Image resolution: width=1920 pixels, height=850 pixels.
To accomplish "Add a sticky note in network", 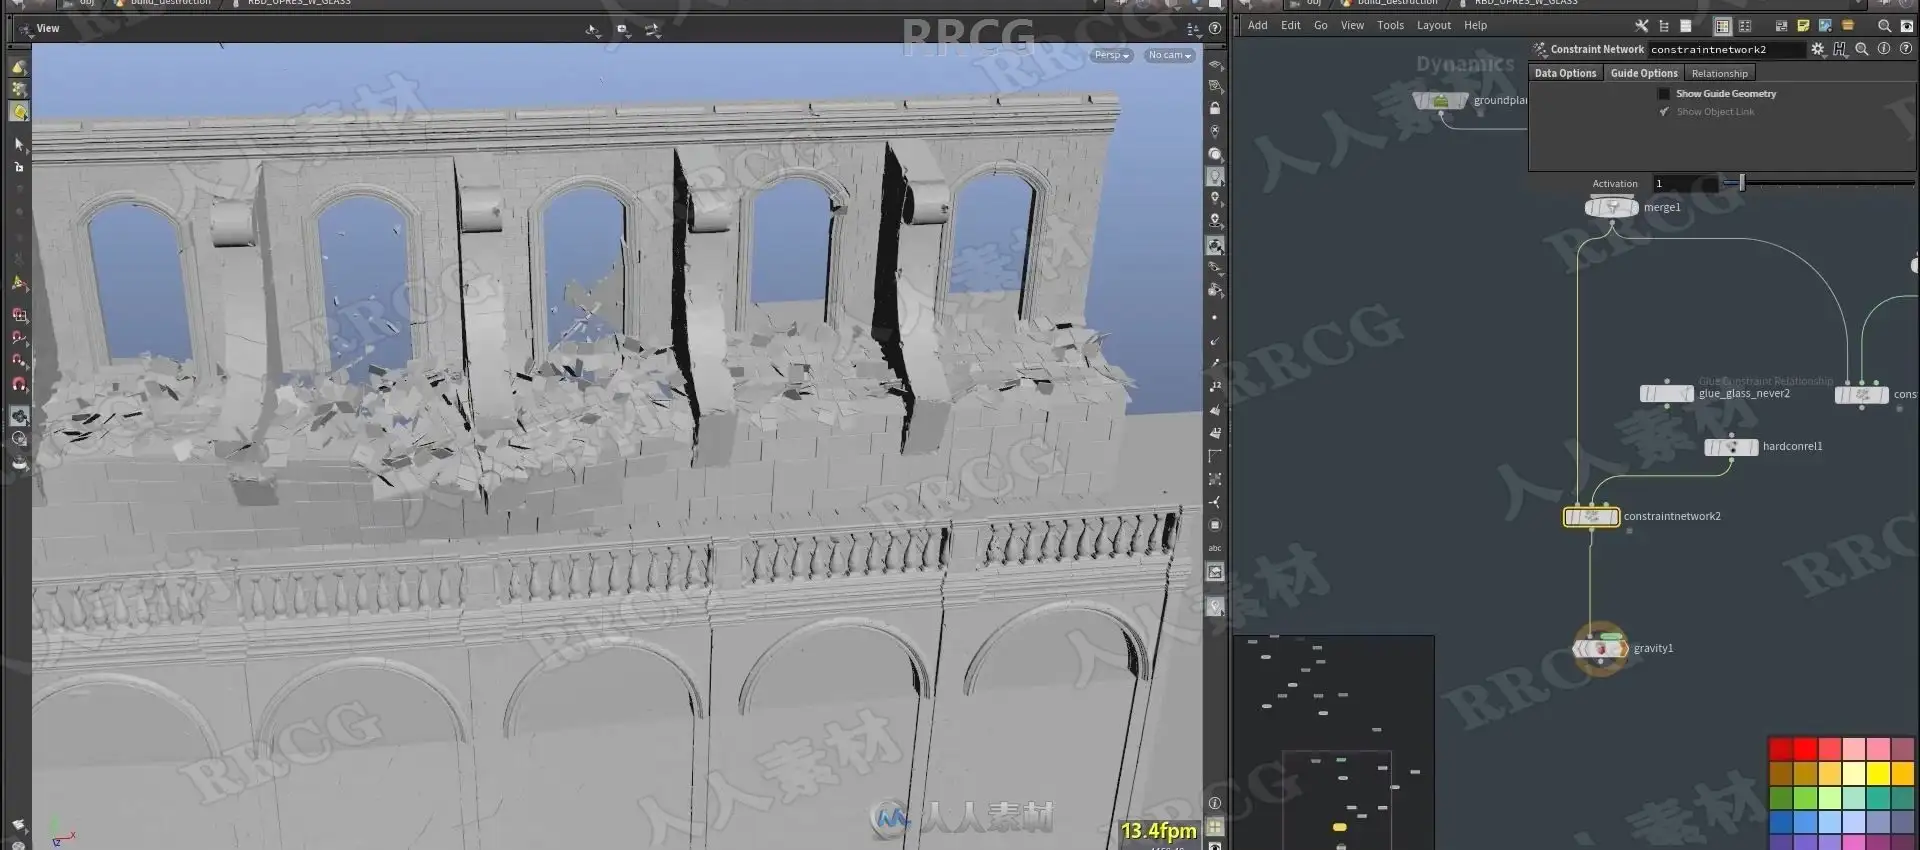I will point(1803,26).
